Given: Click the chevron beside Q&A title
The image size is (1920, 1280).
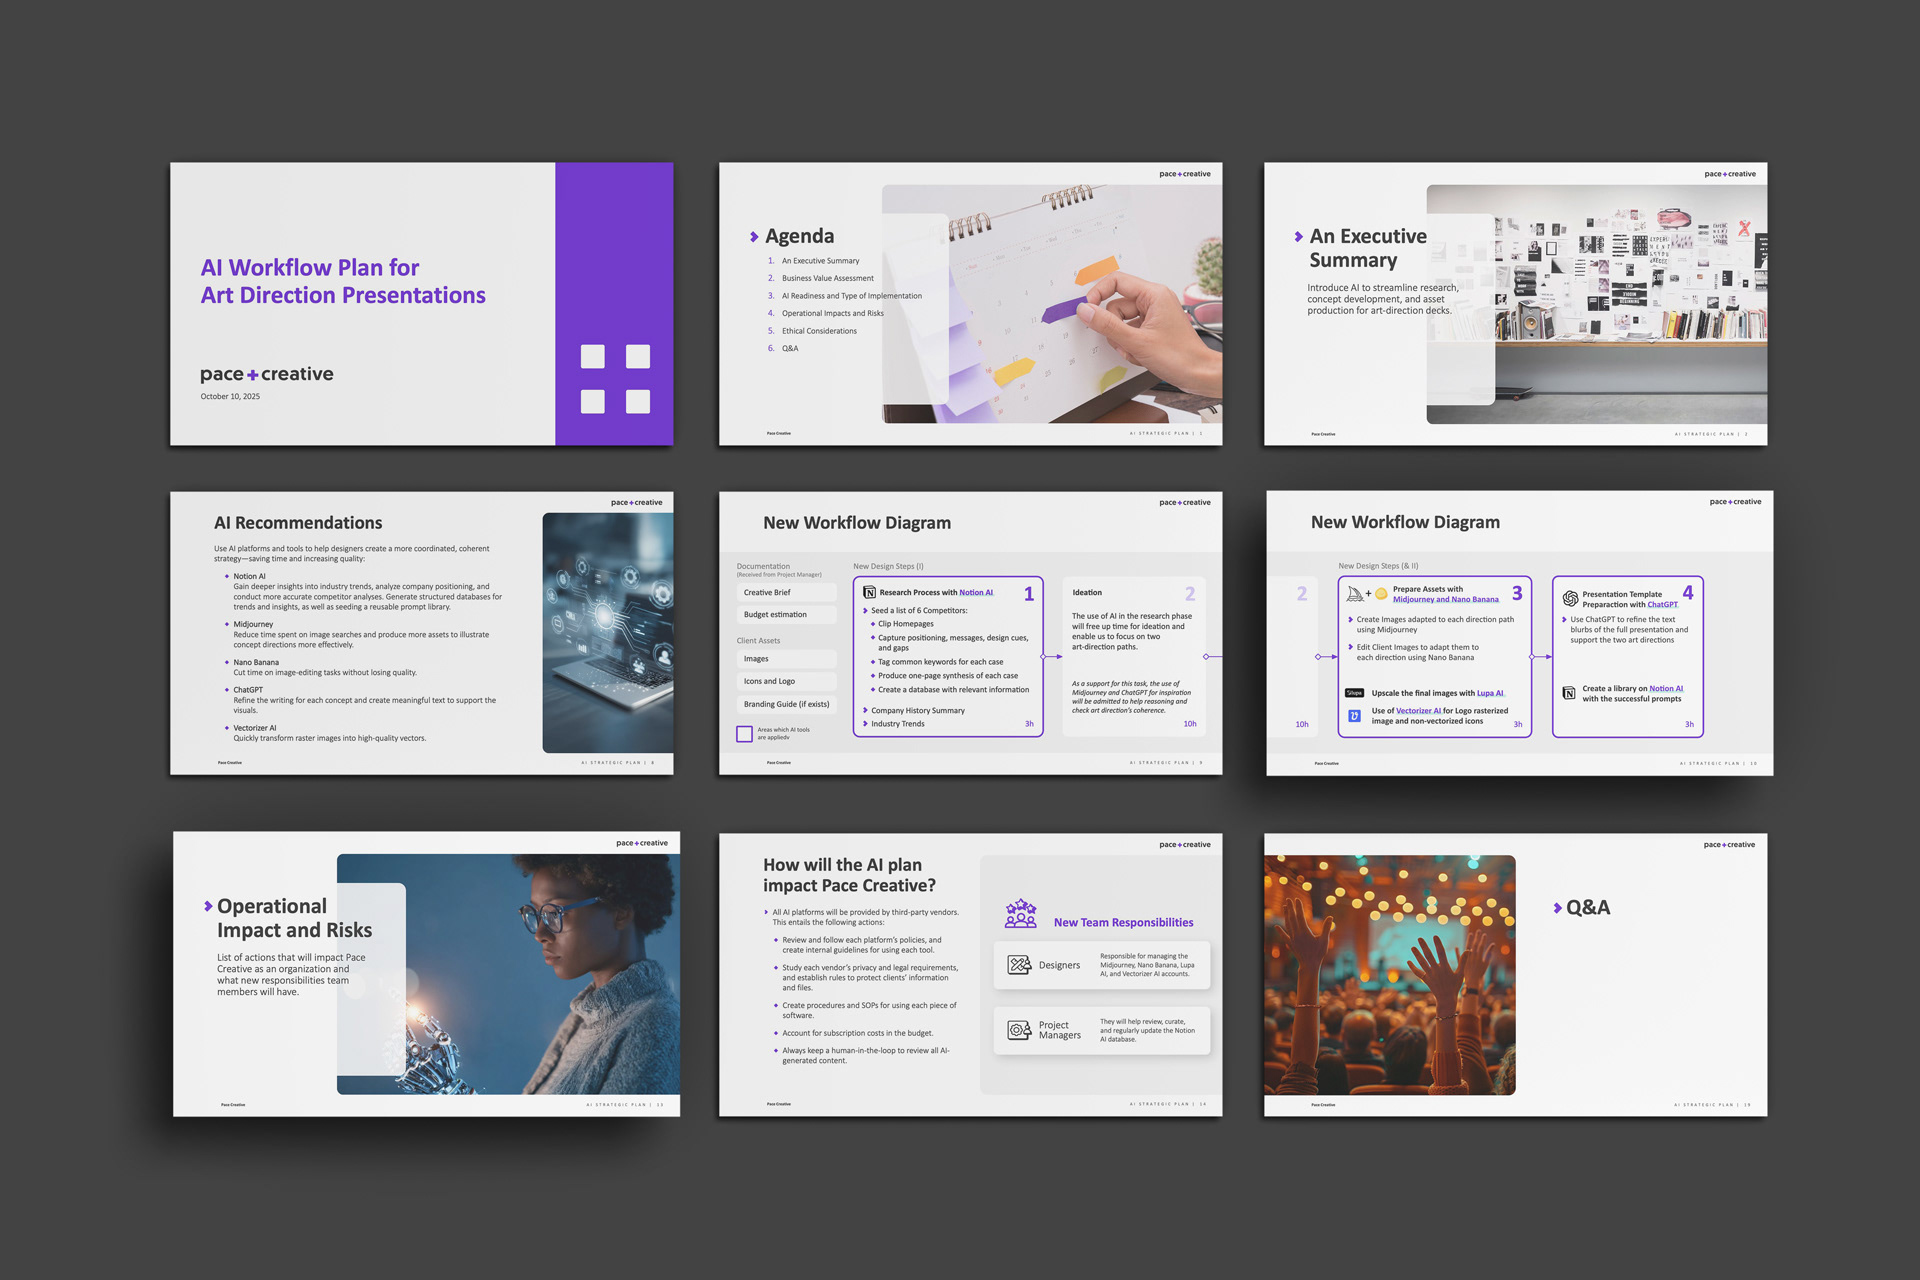Looking at the screenshot, I should (1557, 908).
